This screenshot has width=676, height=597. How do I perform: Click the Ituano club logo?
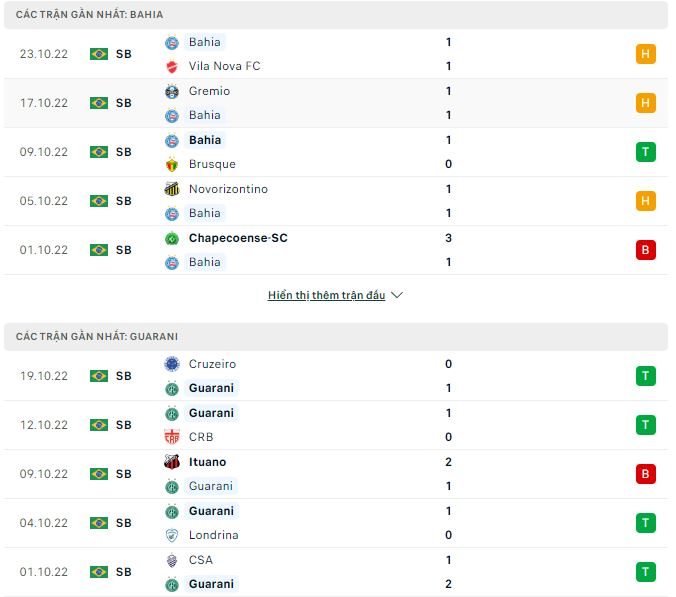(171, 462)
